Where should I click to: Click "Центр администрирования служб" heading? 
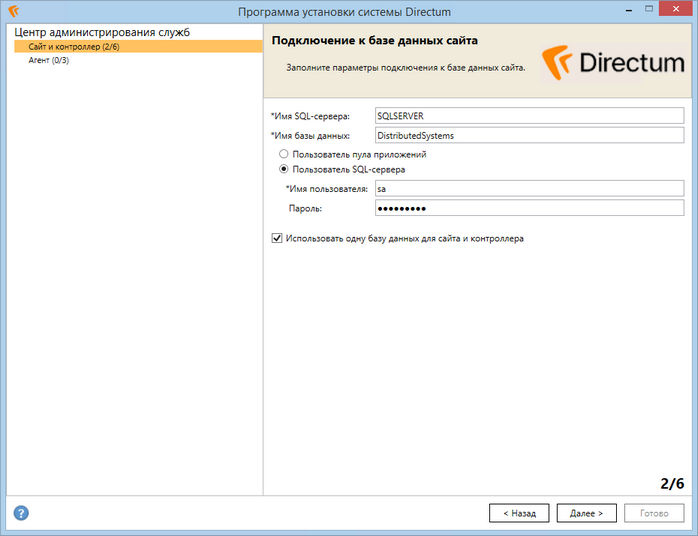102,32
